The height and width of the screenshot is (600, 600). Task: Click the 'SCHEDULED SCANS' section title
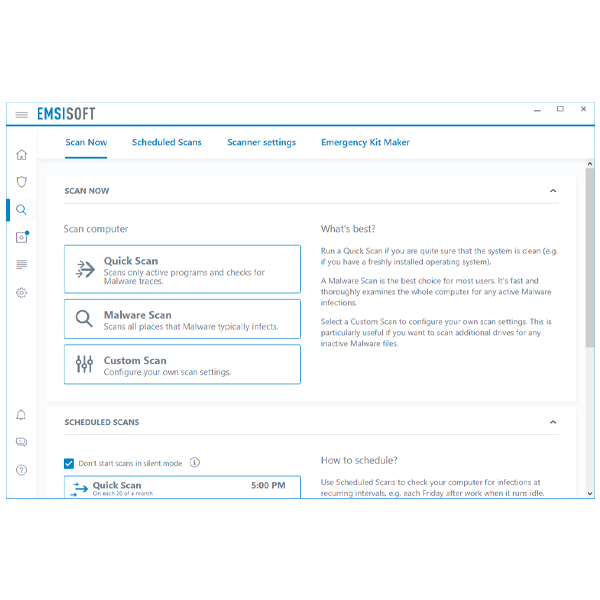pos(102,422)
